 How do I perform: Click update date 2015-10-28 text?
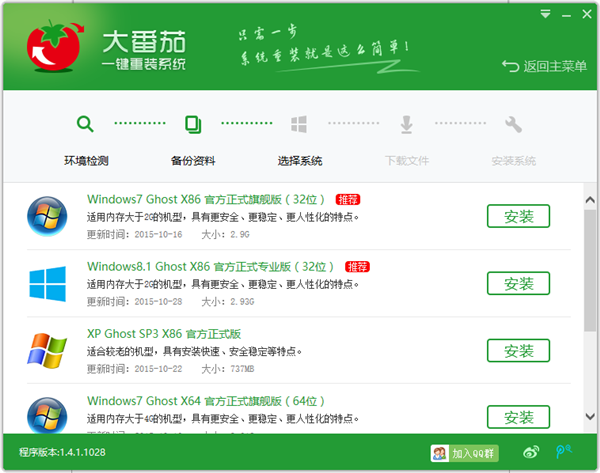tap(158, 302)
